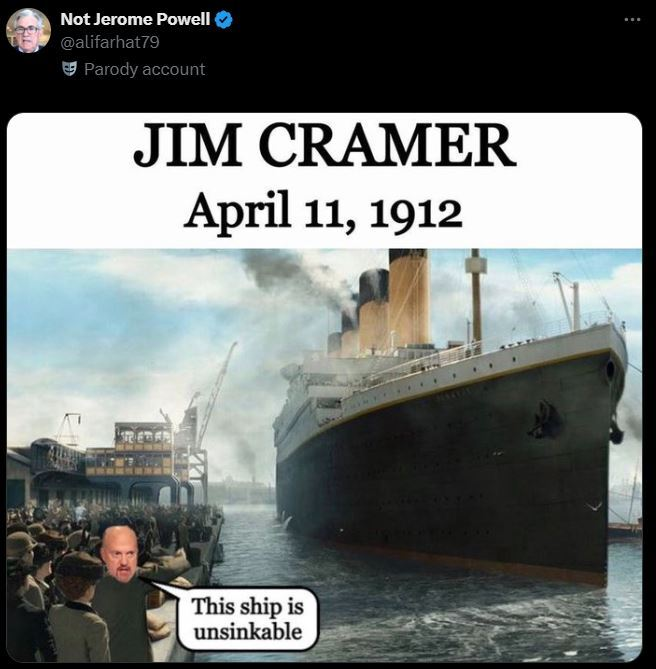Click the JIM CRAMER headline text

tap(325, 145)
